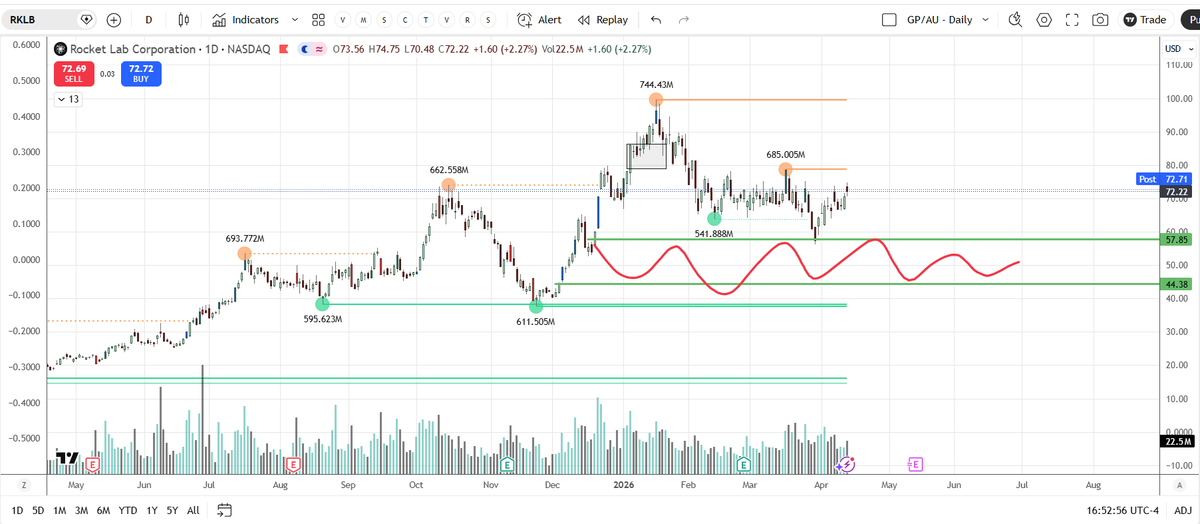Click the red 72.69 SELL button
The width and height of the screenshot is (1200, 524).
point(73,74)
